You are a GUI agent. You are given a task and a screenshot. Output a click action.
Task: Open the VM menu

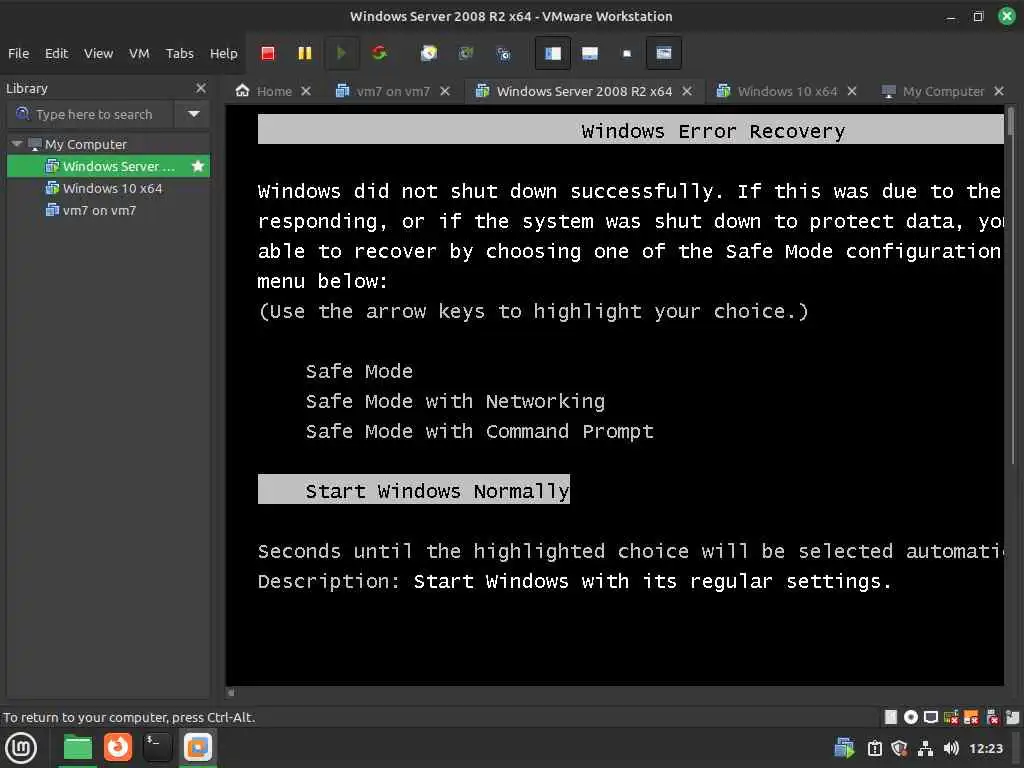click(x=138, y=54)
